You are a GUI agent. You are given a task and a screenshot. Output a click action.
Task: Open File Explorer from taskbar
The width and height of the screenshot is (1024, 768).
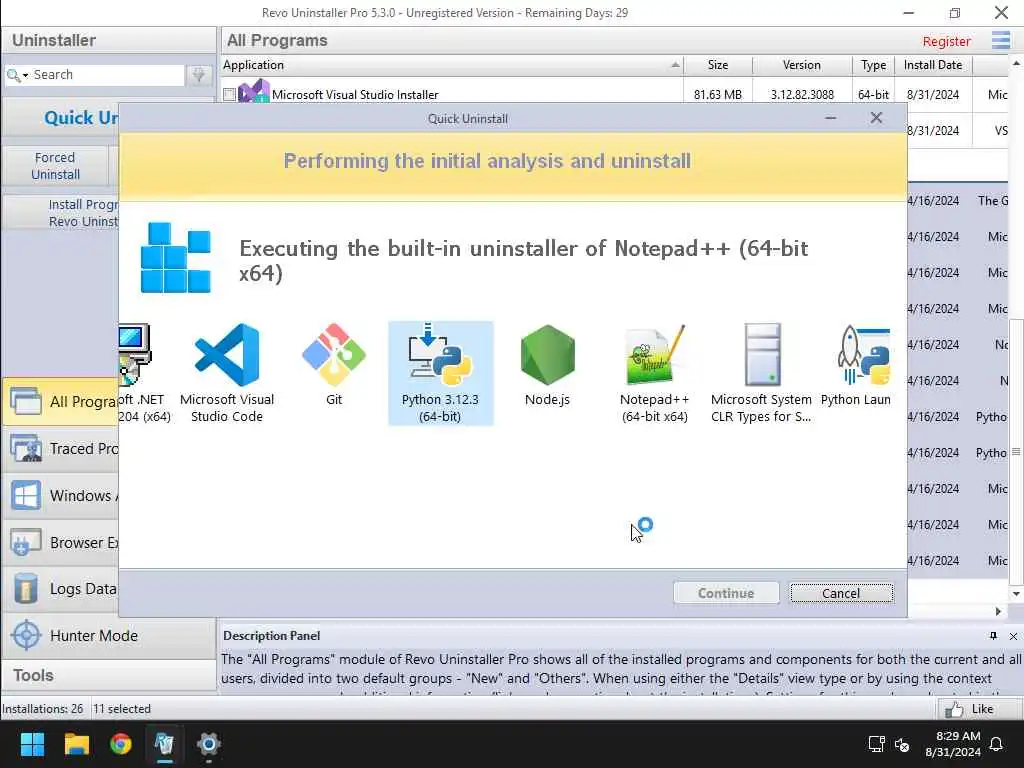tap(76, 744)
